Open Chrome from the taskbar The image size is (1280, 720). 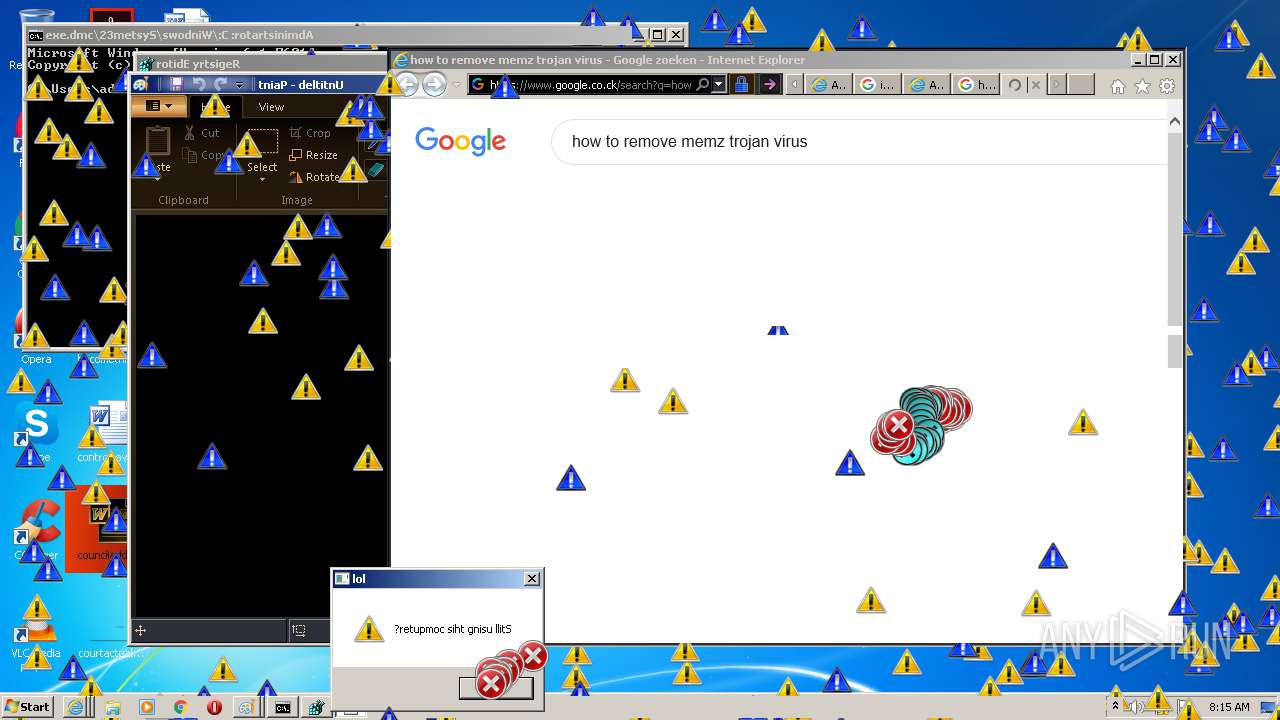pos(180,707)
